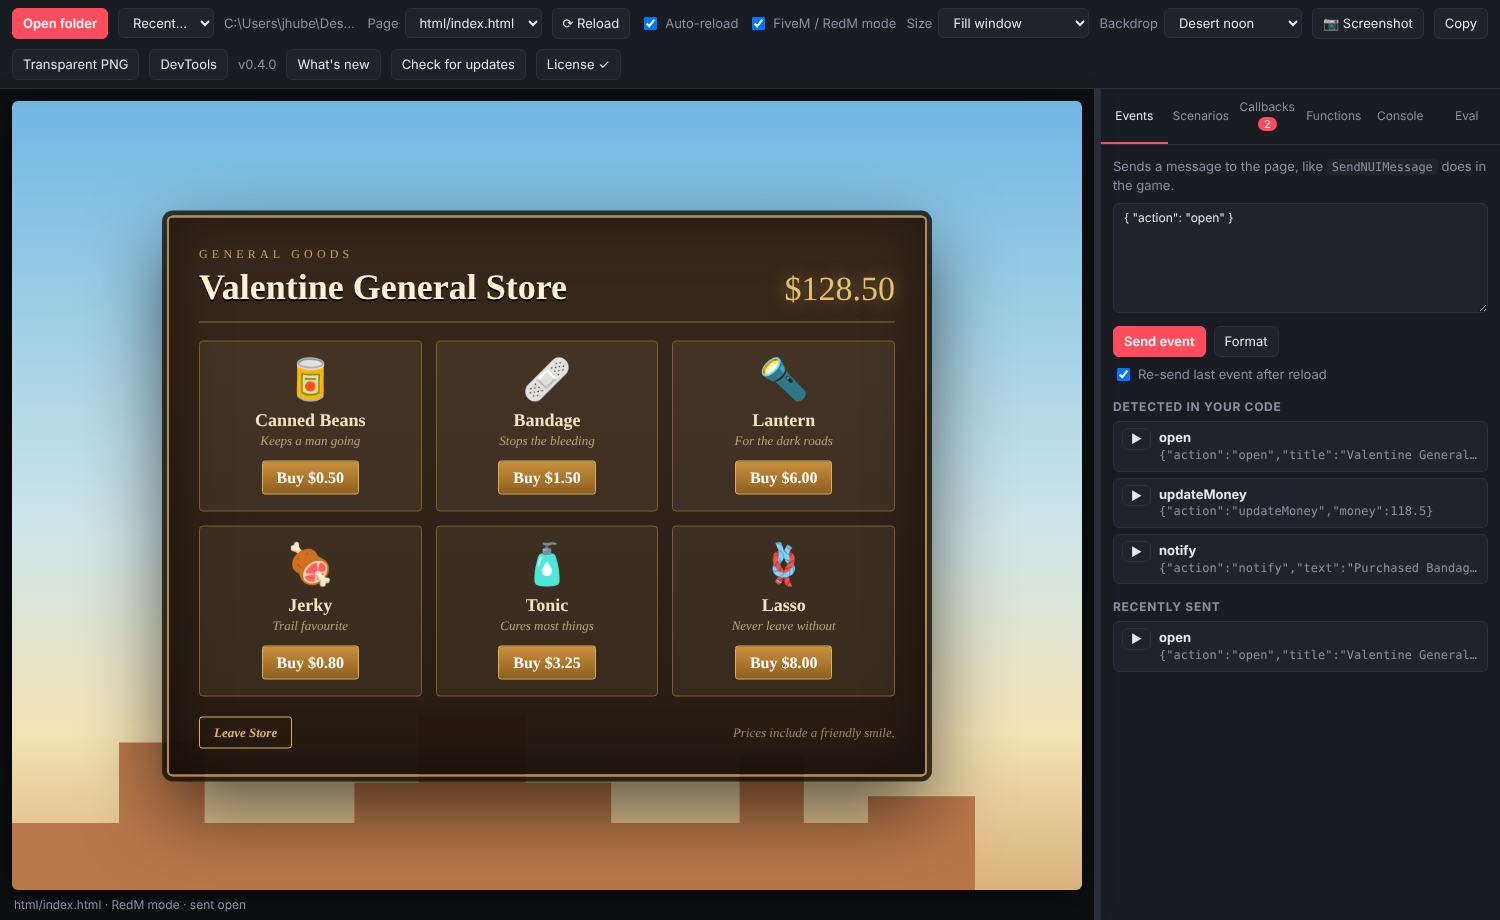Click the Bandage item icon

[547, 380]
